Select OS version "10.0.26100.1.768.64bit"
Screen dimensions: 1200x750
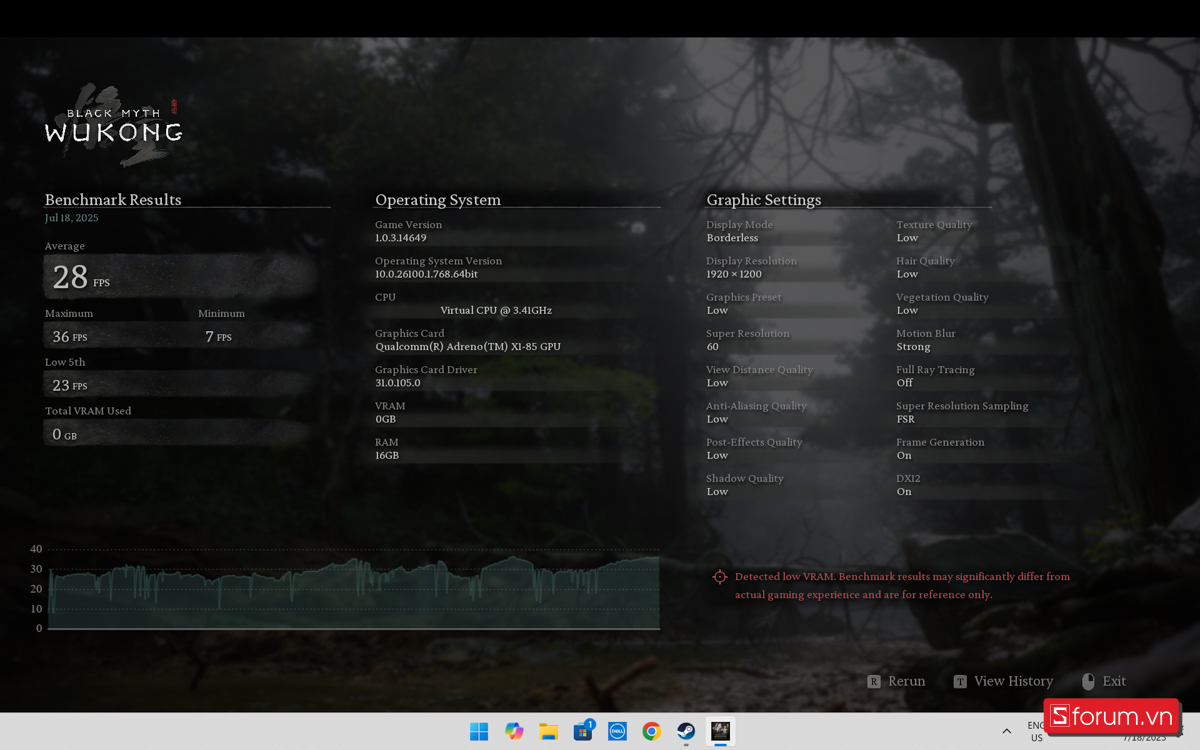click(426, 274)
